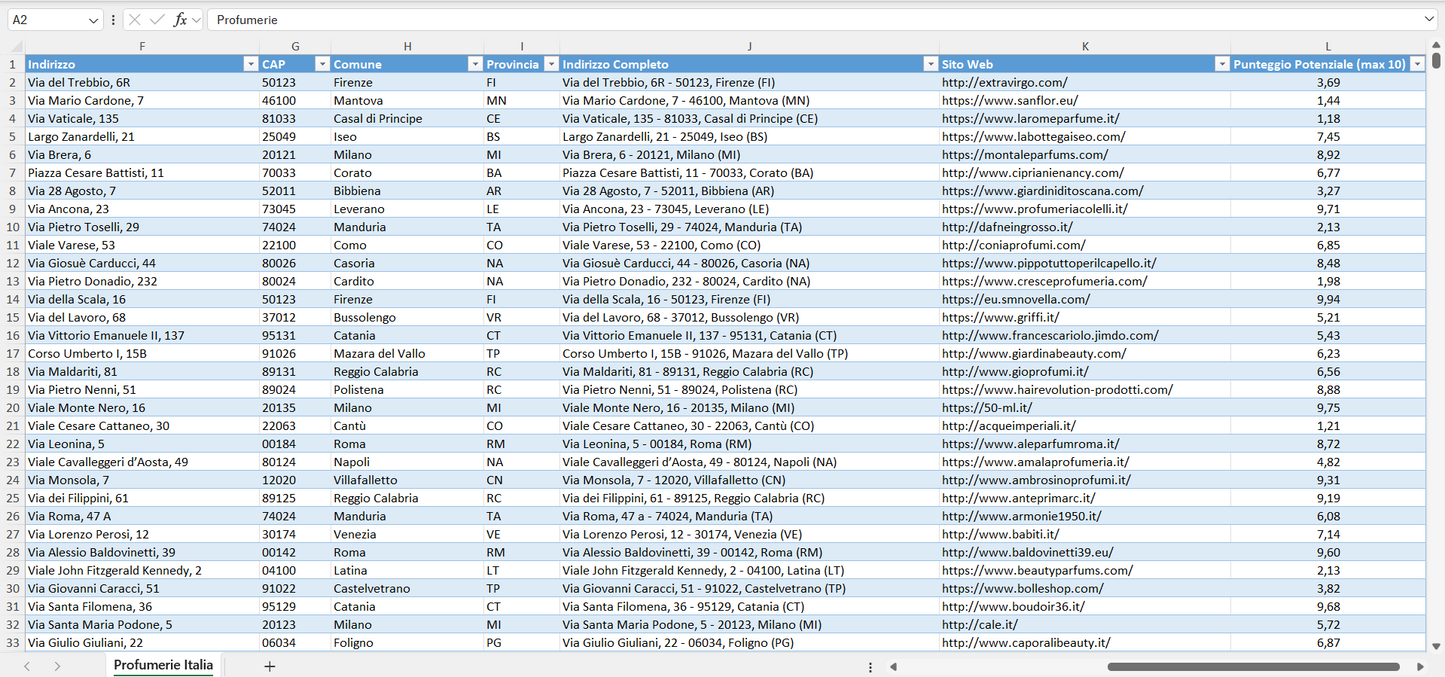This screenshot has width=1445, height=677.
Task: Select the Profumerie Italia sheet tab
Action: pyautogui.click(x=163, y=665)
